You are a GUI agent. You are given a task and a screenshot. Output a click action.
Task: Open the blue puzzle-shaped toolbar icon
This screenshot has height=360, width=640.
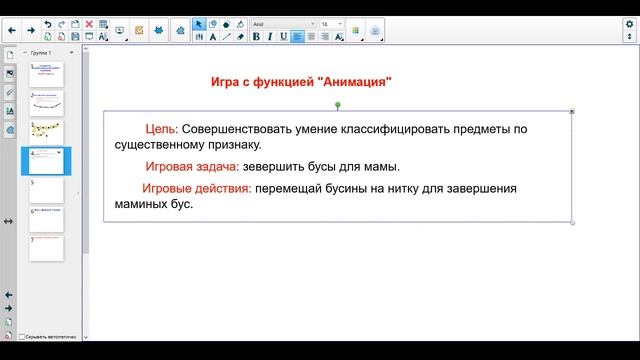click(180, 31)
